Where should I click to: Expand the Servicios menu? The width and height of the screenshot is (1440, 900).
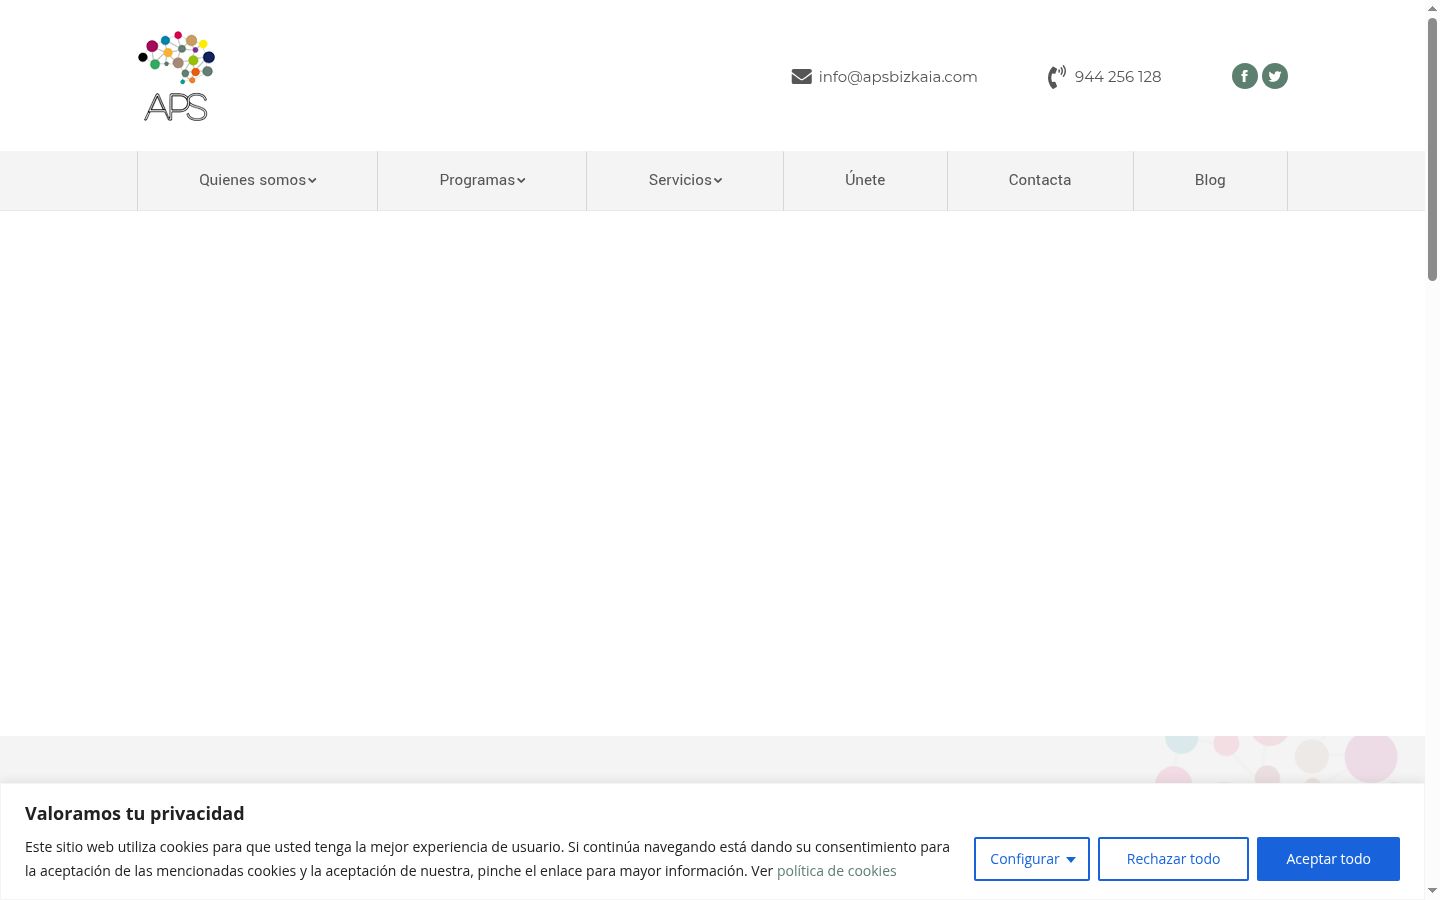pyautogui.click(x=685, y=180)
